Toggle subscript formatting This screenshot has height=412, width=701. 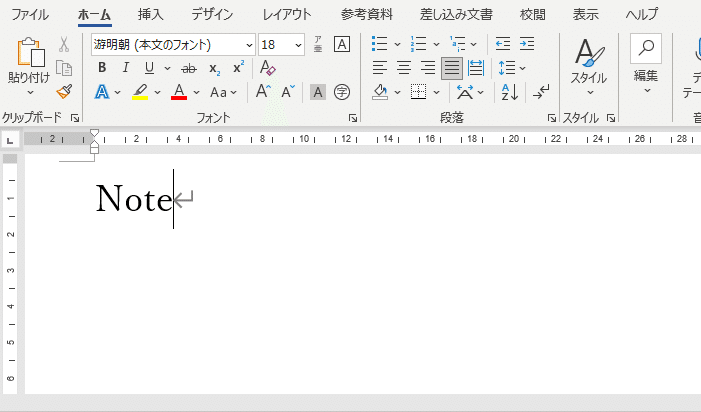tap(214, 68)
